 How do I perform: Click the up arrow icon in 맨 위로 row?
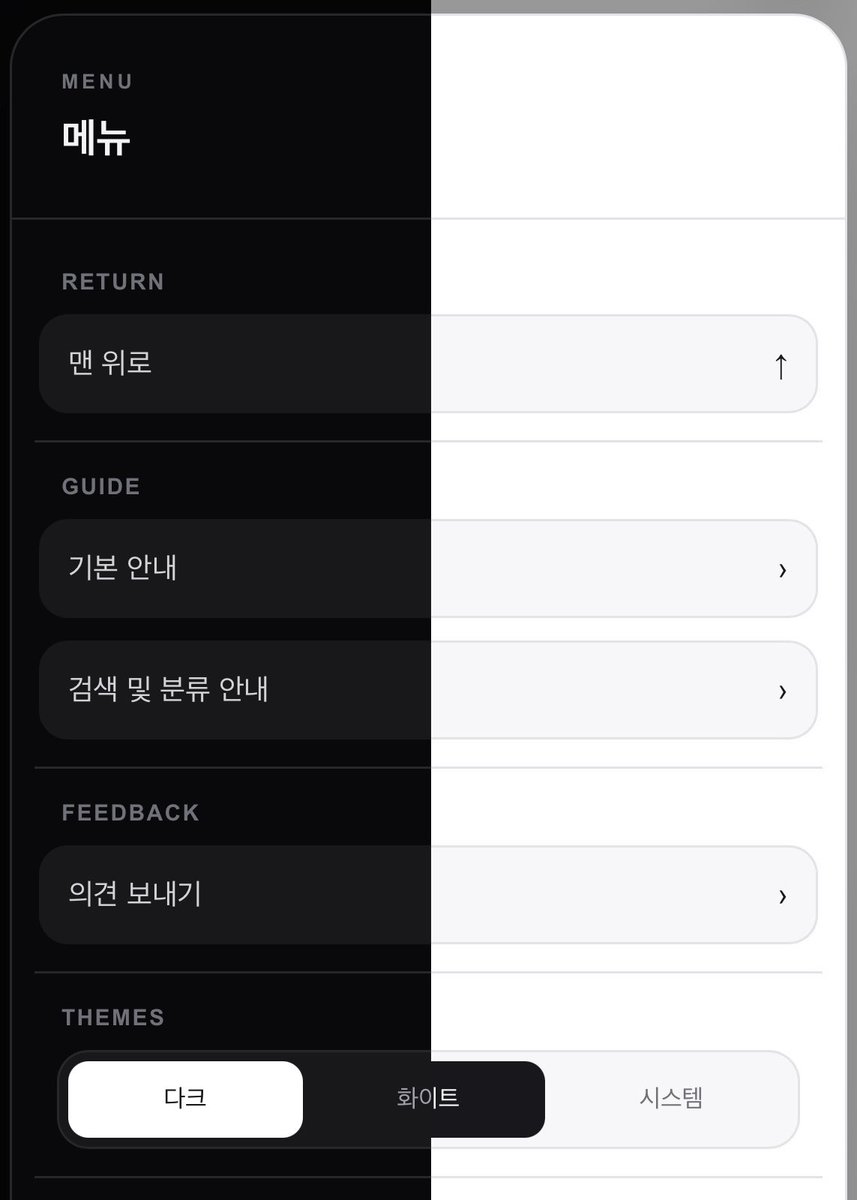[781, 366]
